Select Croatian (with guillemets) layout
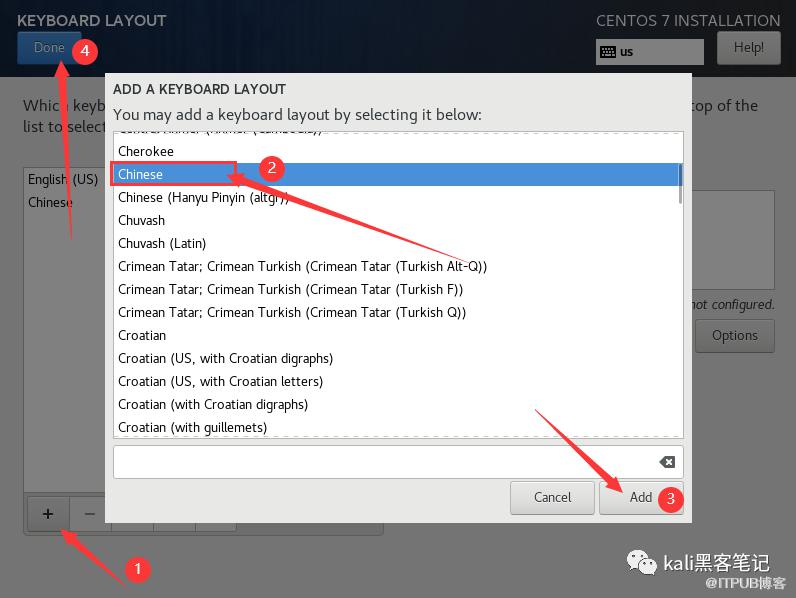This screenshot has height=598, width=796. click(x=399, y=427)
